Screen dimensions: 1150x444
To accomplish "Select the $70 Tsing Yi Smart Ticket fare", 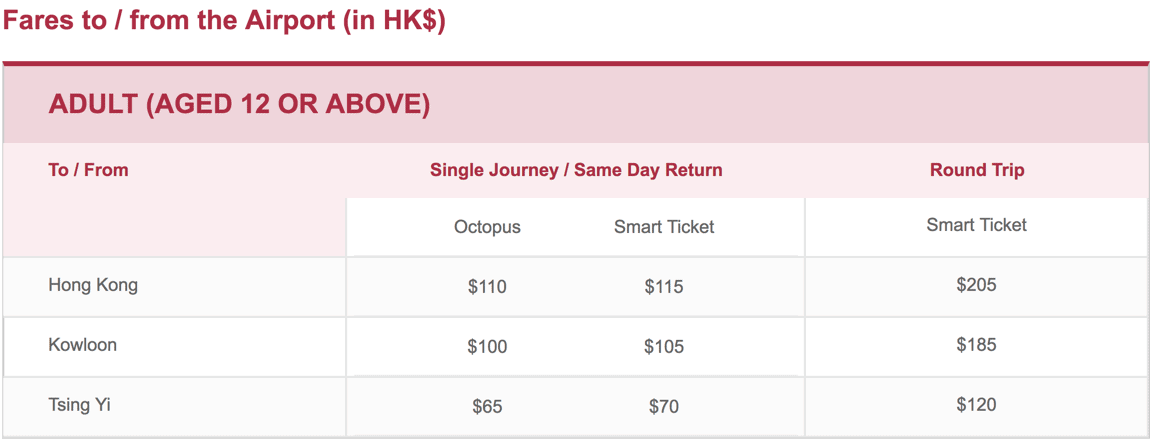I will (x=664, y=407).
